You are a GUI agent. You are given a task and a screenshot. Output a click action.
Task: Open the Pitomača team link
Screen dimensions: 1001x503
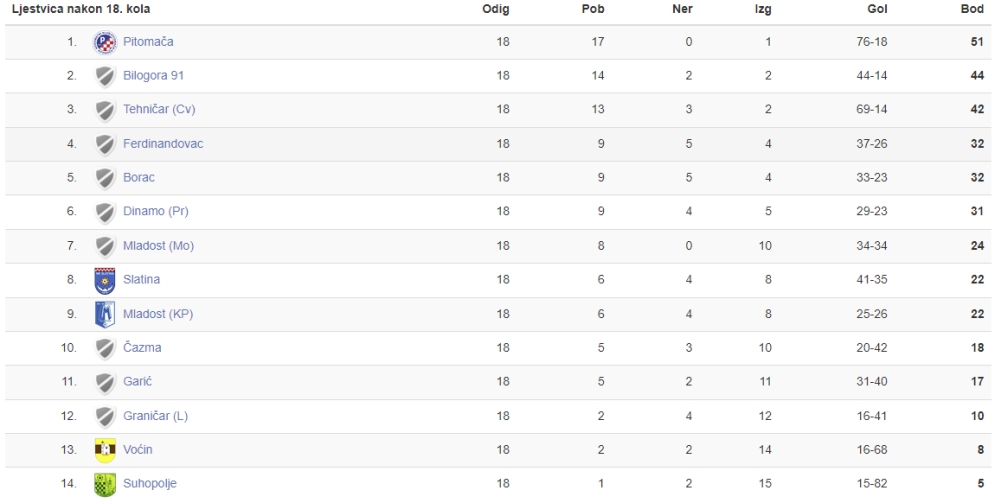[148, 41]
